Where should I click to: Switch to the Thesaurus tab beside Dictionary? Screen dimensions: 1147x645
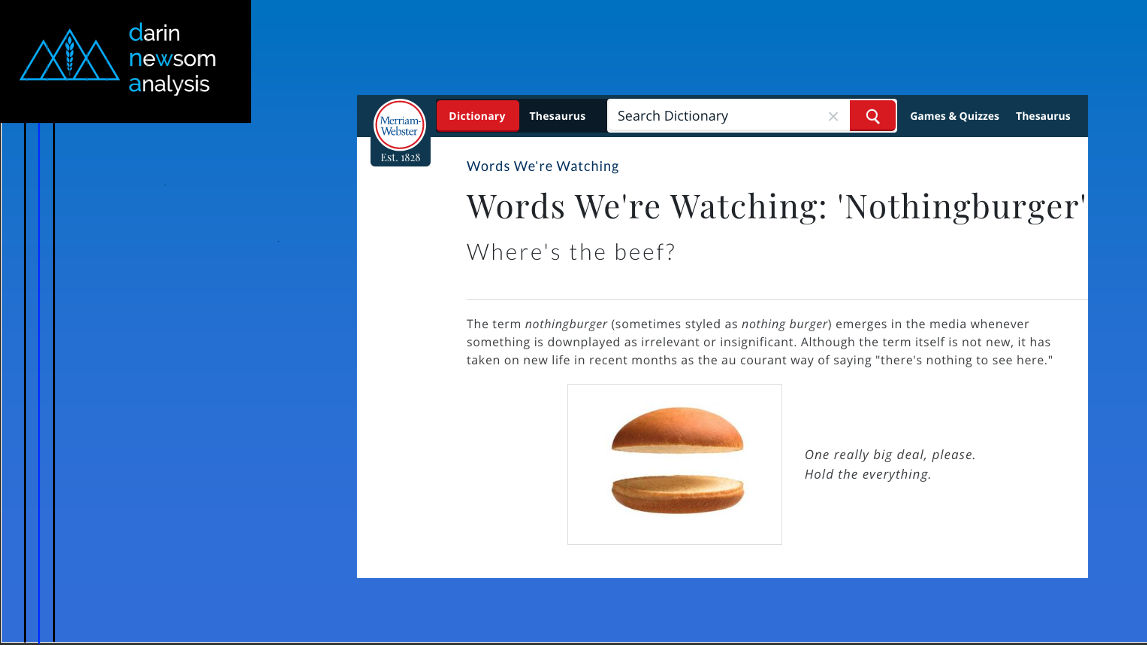[x=557, y=116]
